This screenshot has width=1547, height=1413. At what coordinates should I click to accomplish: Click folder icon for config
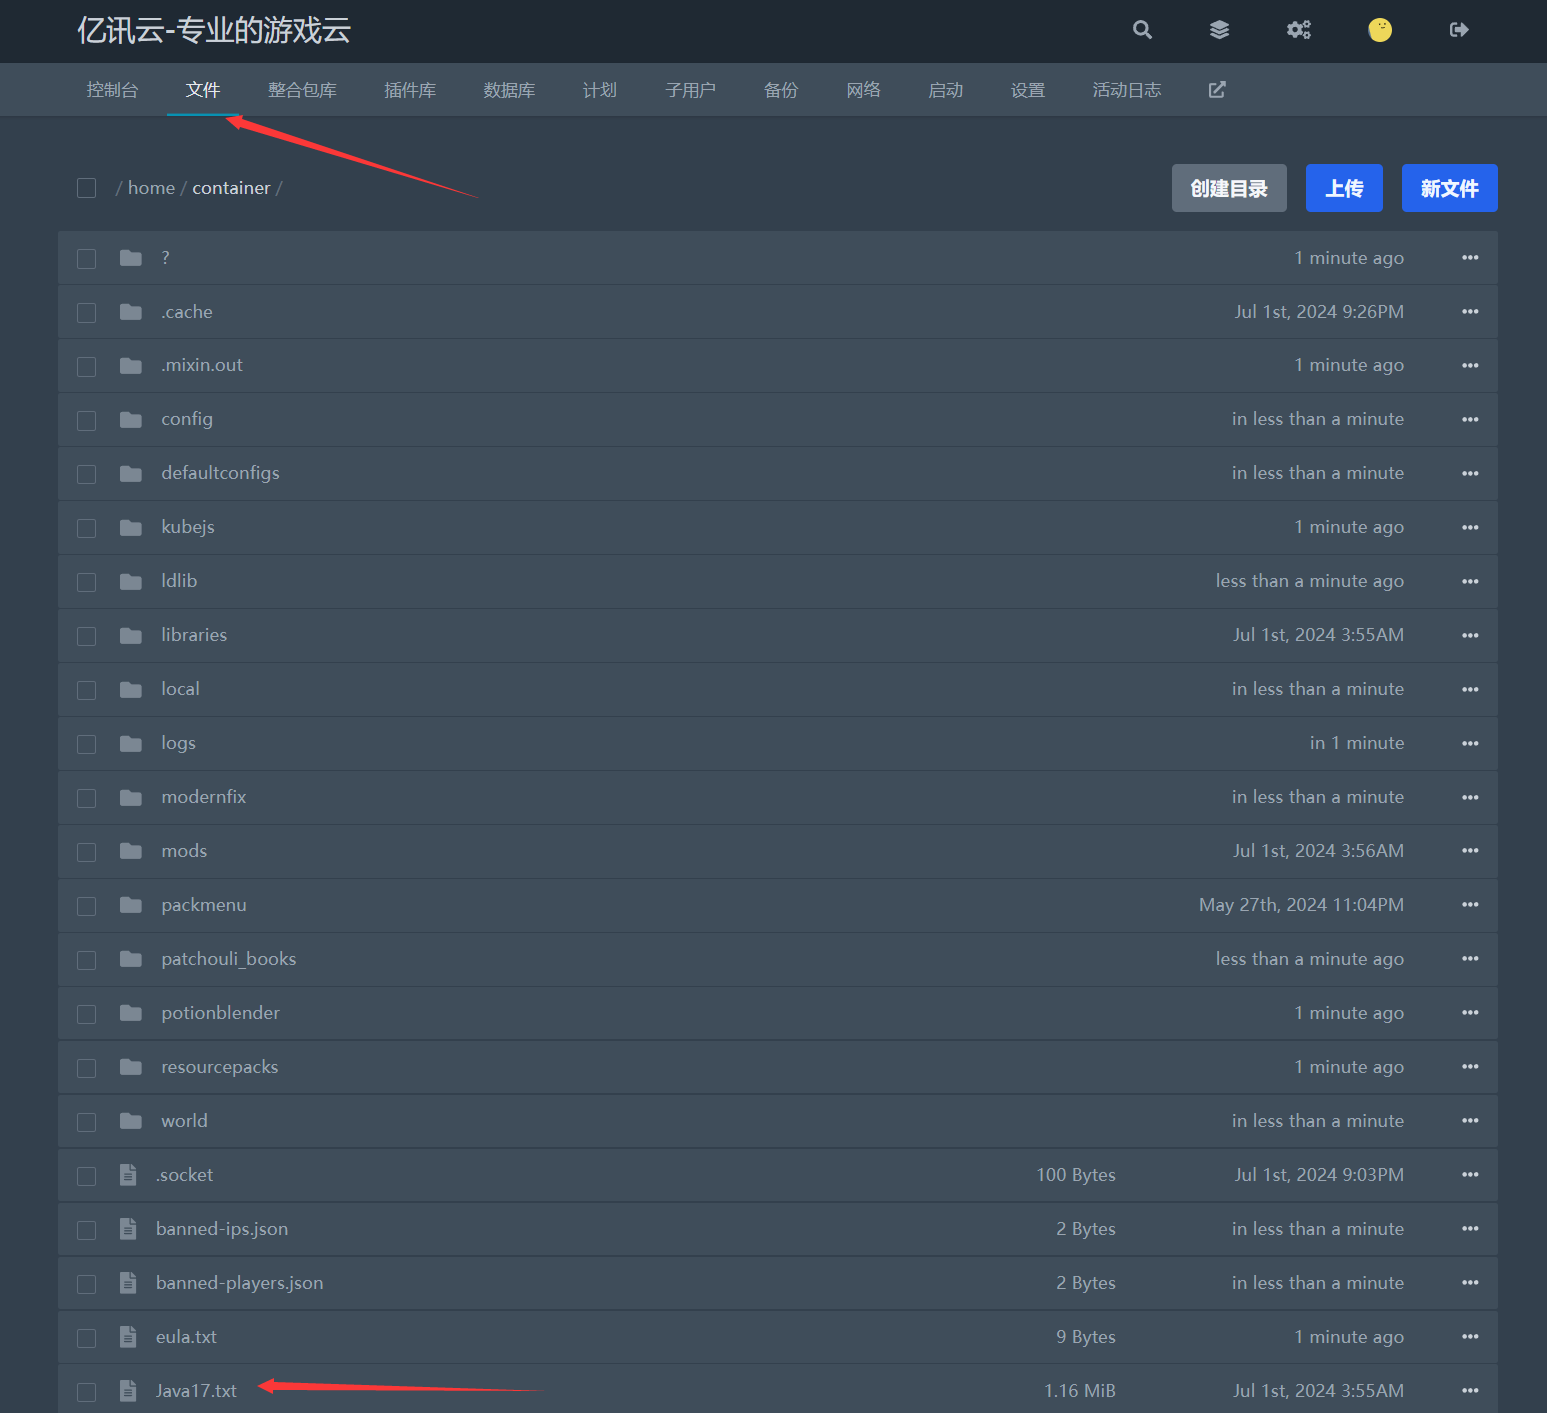pyautogui.click(x=131, y=420)
